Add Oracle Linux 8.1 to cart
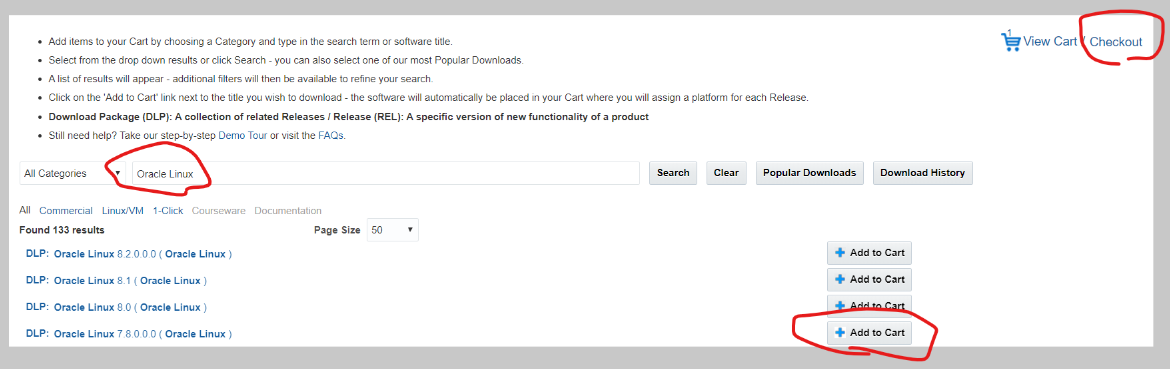 point(869,280)
